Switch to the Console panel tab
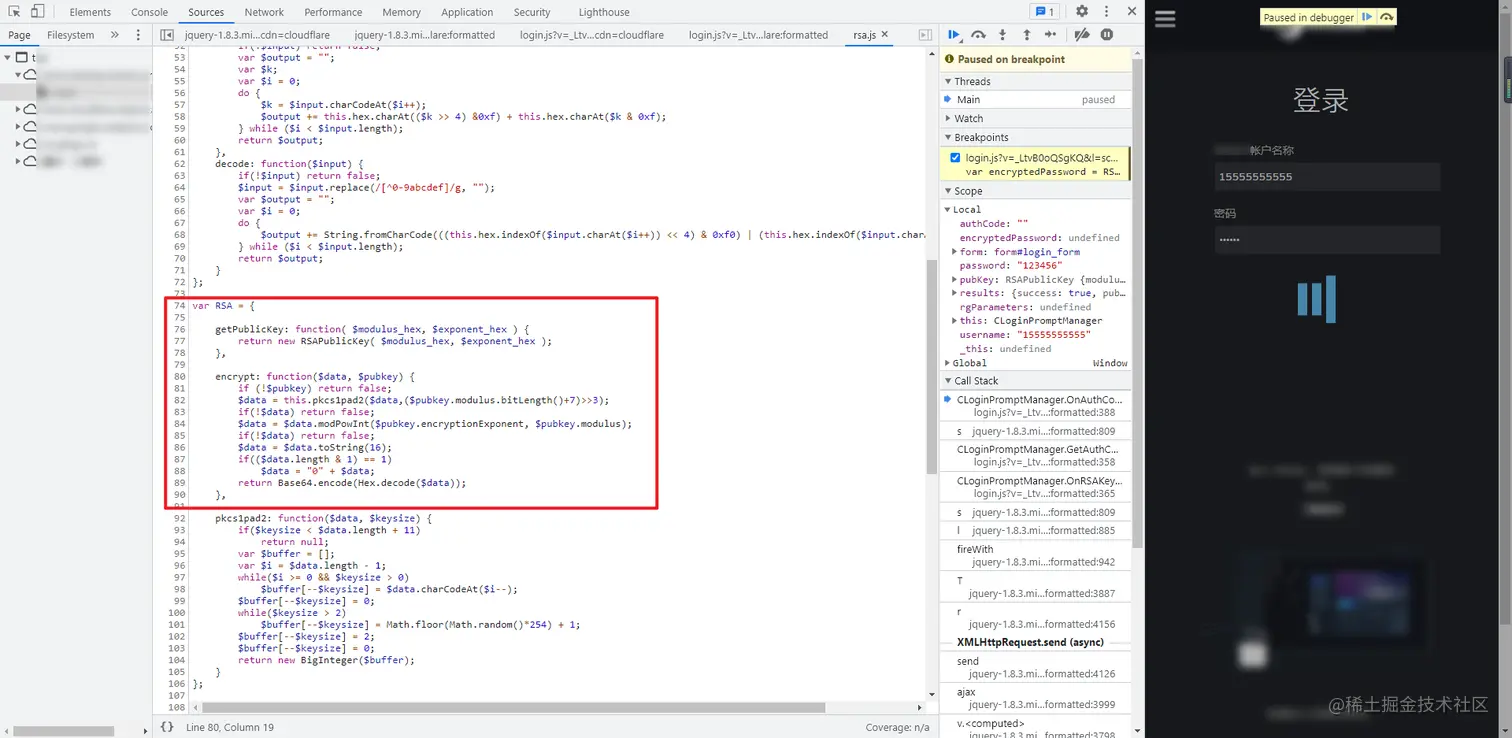 coord(150,12)
